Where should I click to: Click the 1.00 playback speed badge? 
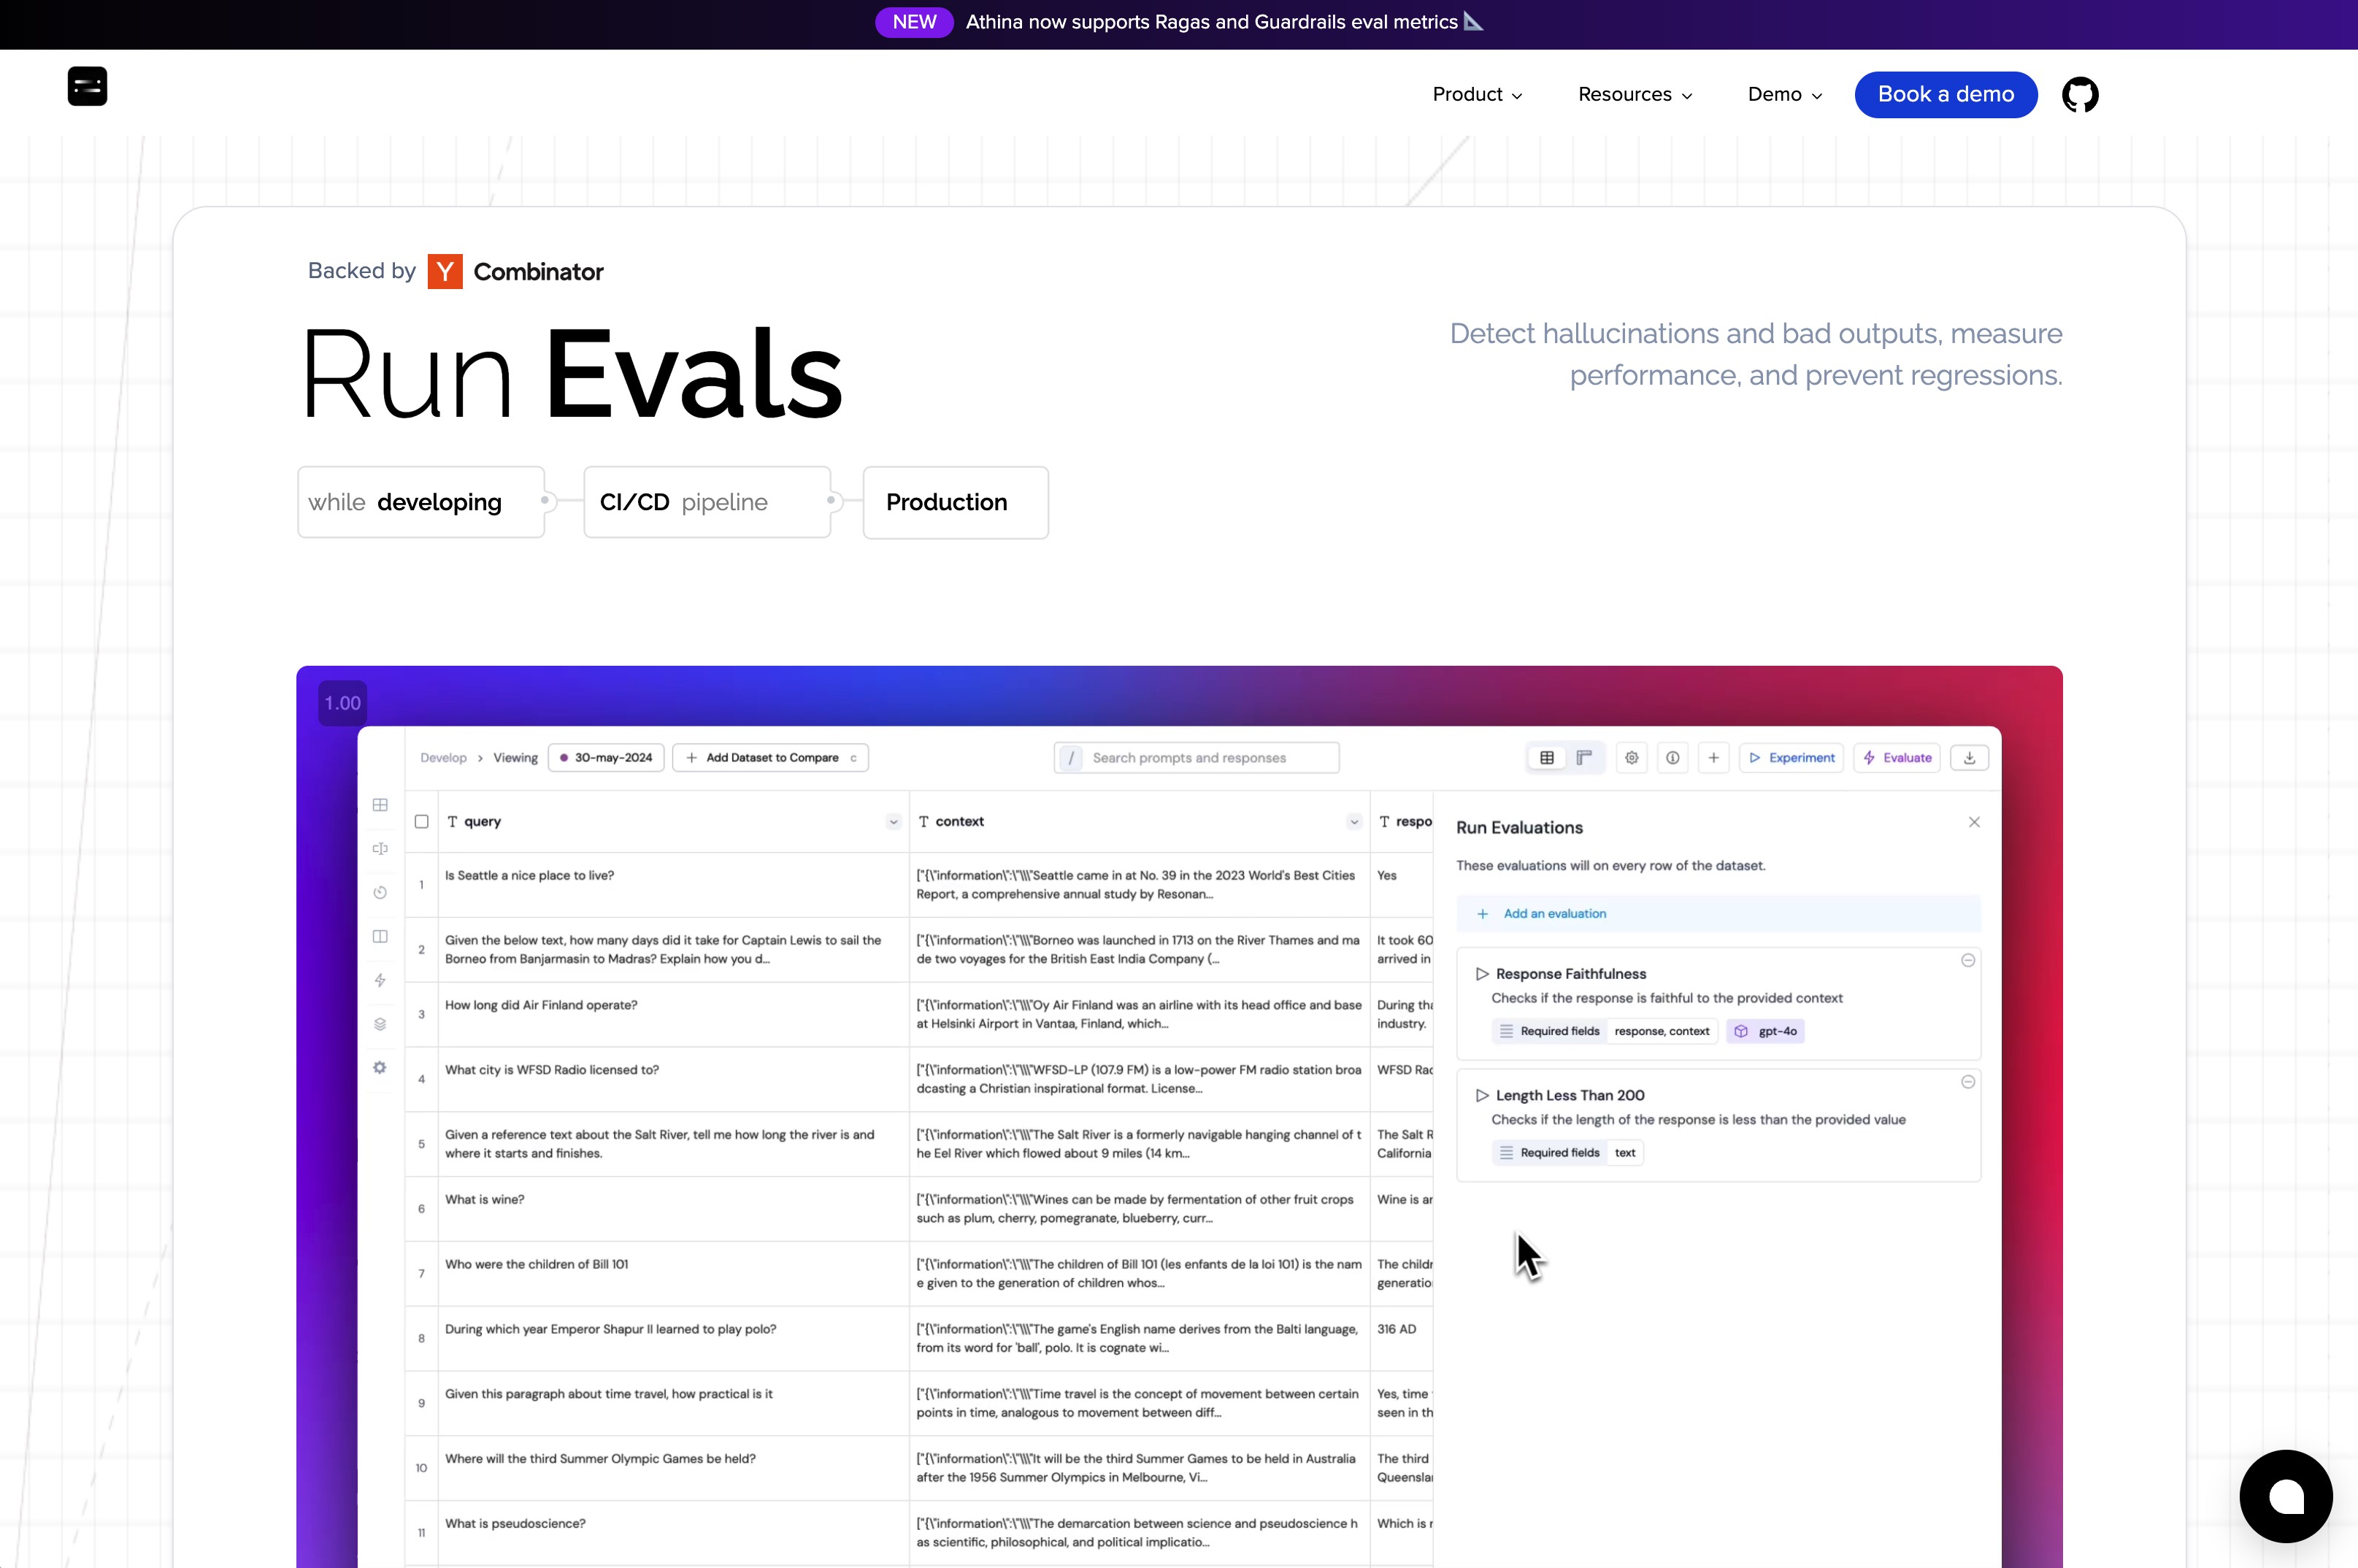click(342, 703)
